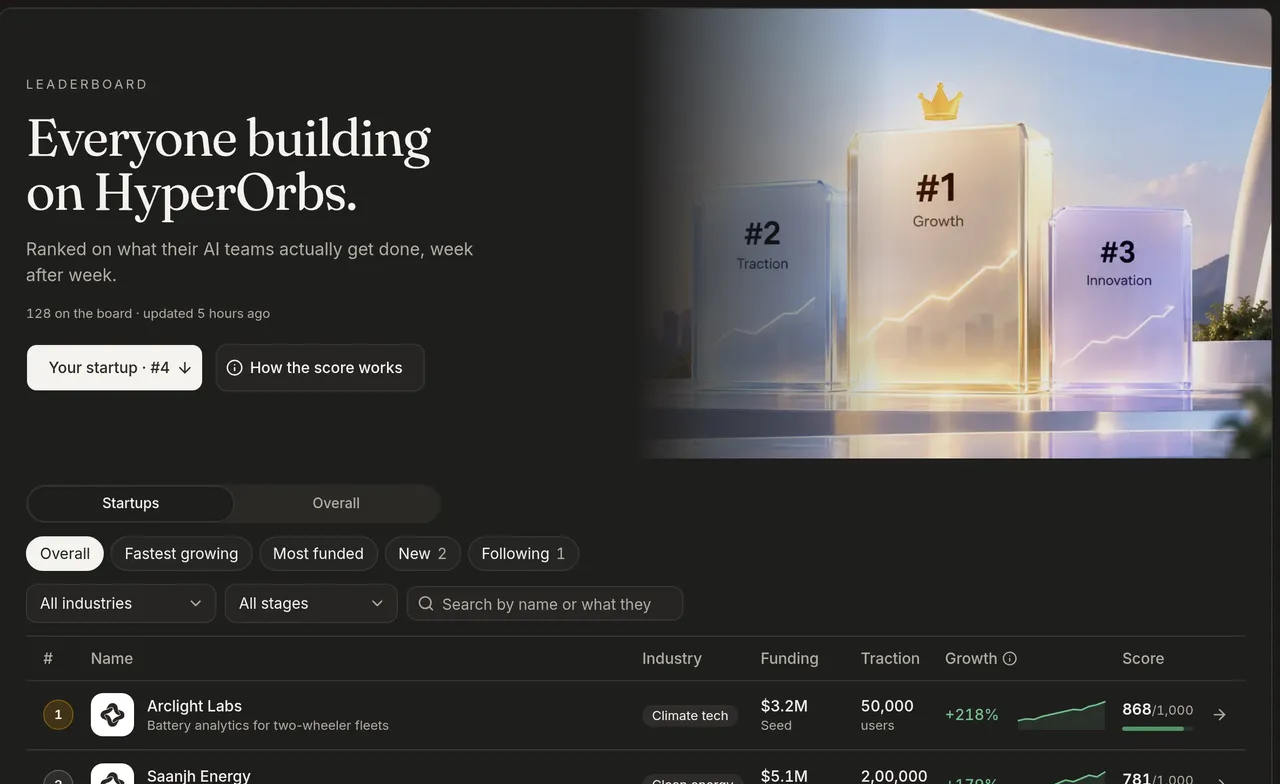Click the Growth column header label
The width and height of the screenshot is (1280, 784).
click(x=971, y=658)
